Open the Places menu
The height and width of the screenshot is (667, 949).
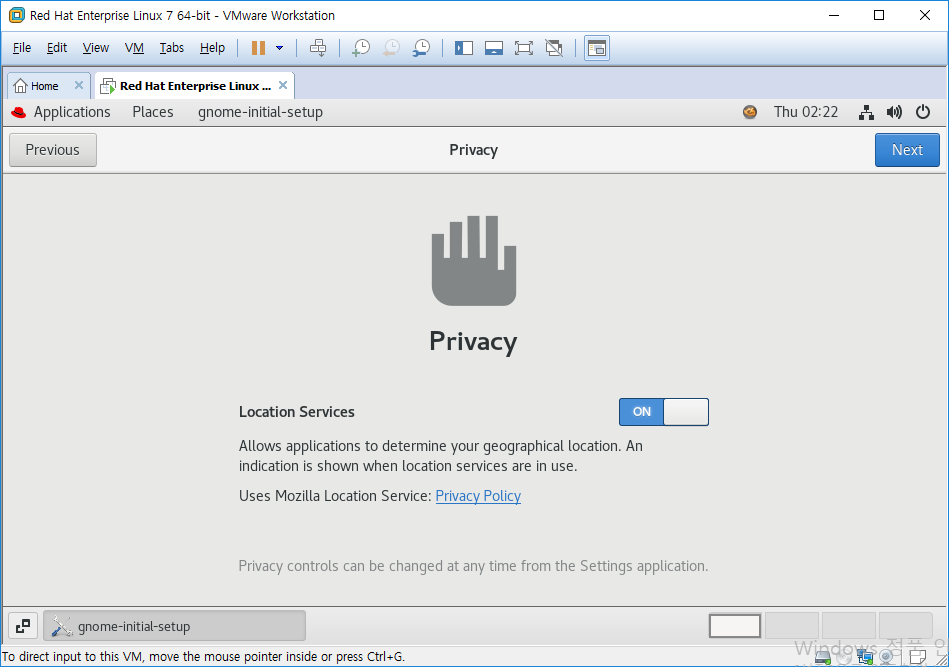point(153,112)
